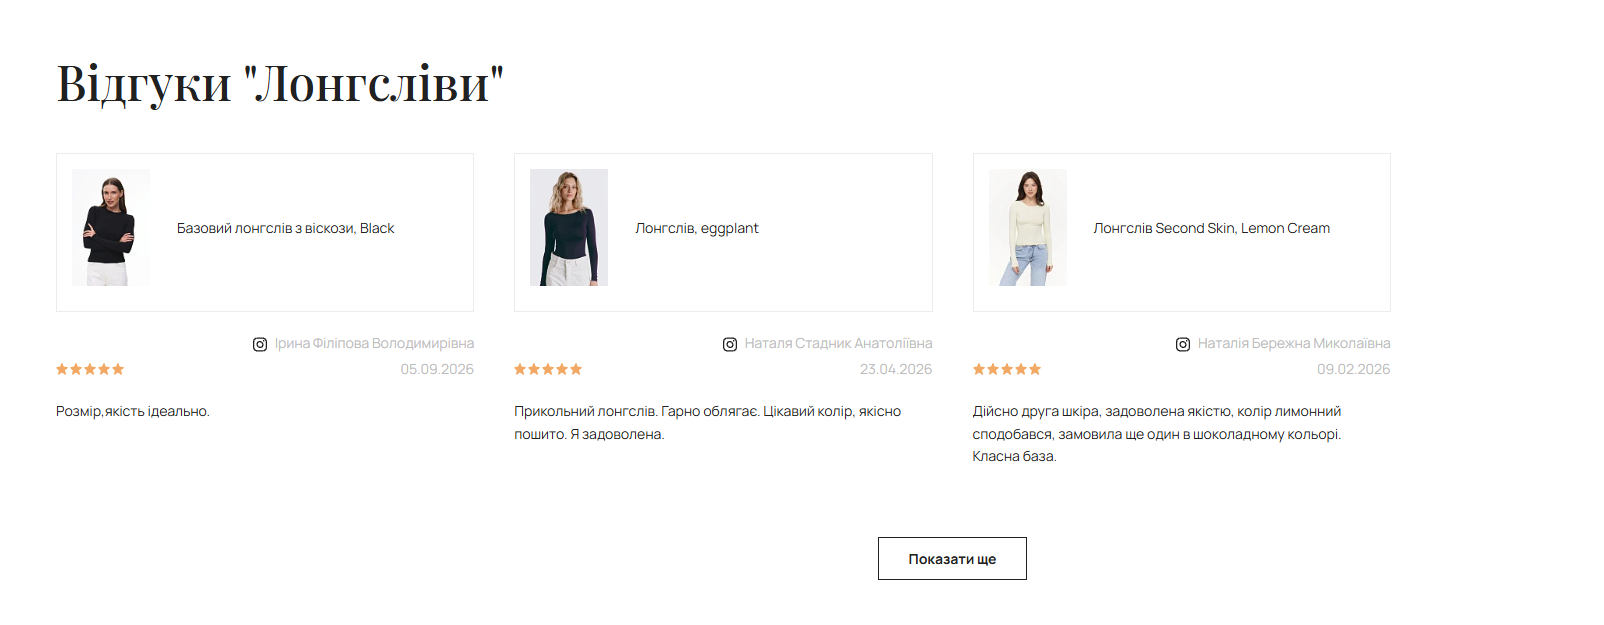Click review date 23.04.2026
1604x625 pixels.
click(x=896, y=369)
